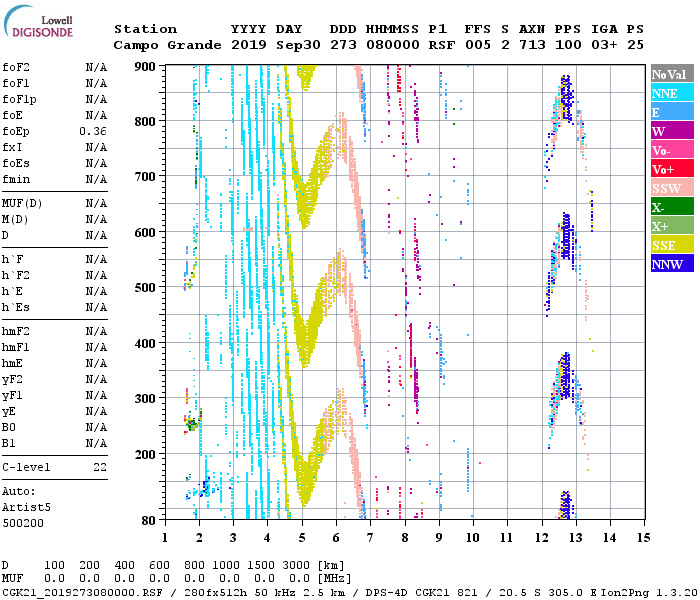Click the B0 parameter label
The width and height of the screenshot is (700, 600).
click(x=8, y=428)
